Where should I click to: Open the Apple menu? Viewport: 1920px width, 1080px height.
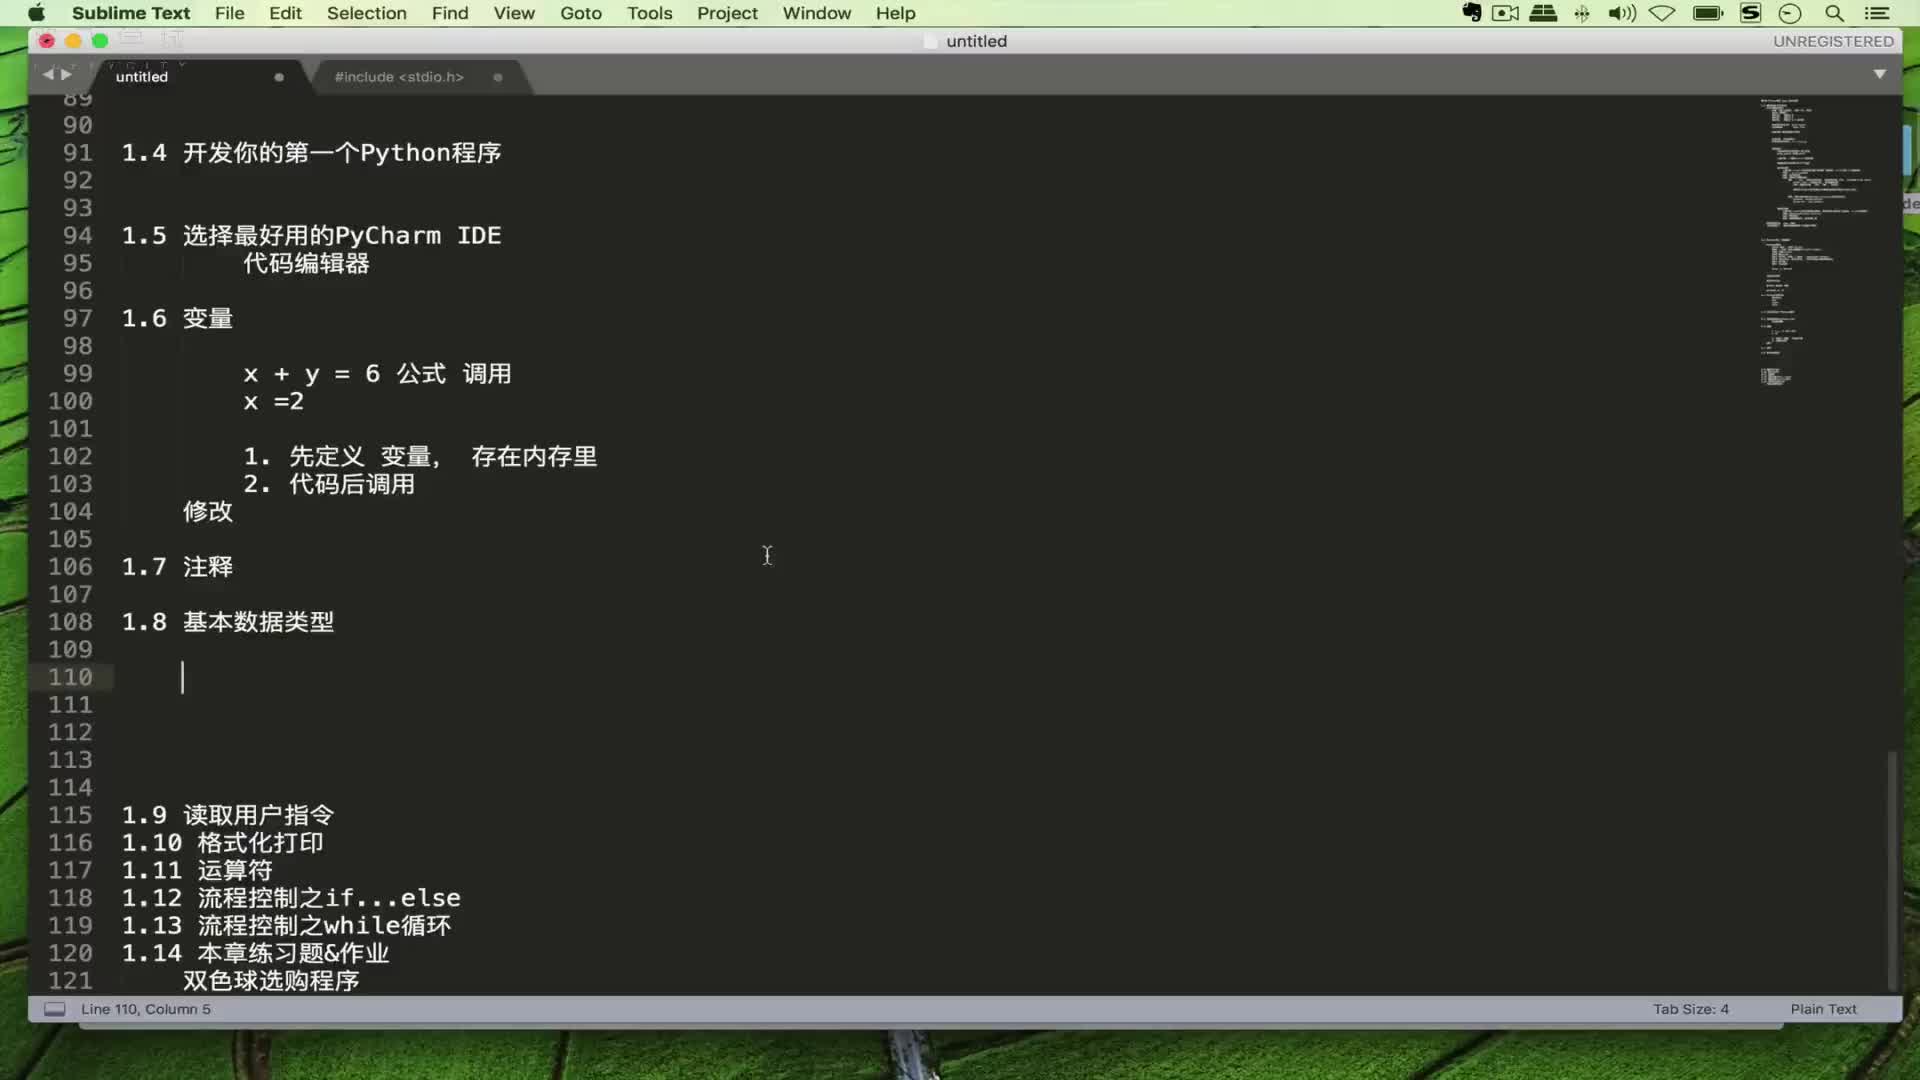tap(36, 13)
